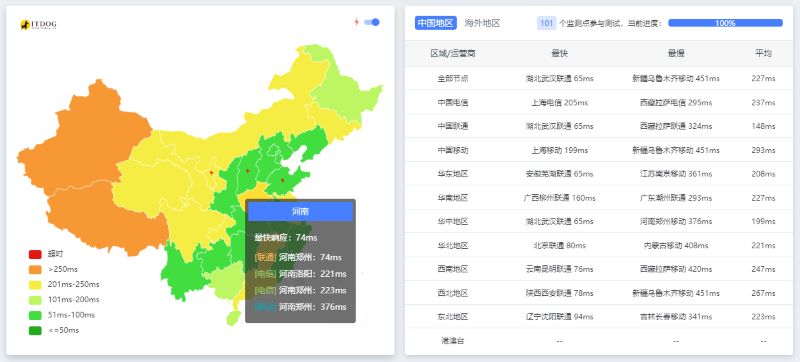Screen dimensions: 800x362
Task: Click 上海电信 205ms fastest cell
Action: pos(559,102)
